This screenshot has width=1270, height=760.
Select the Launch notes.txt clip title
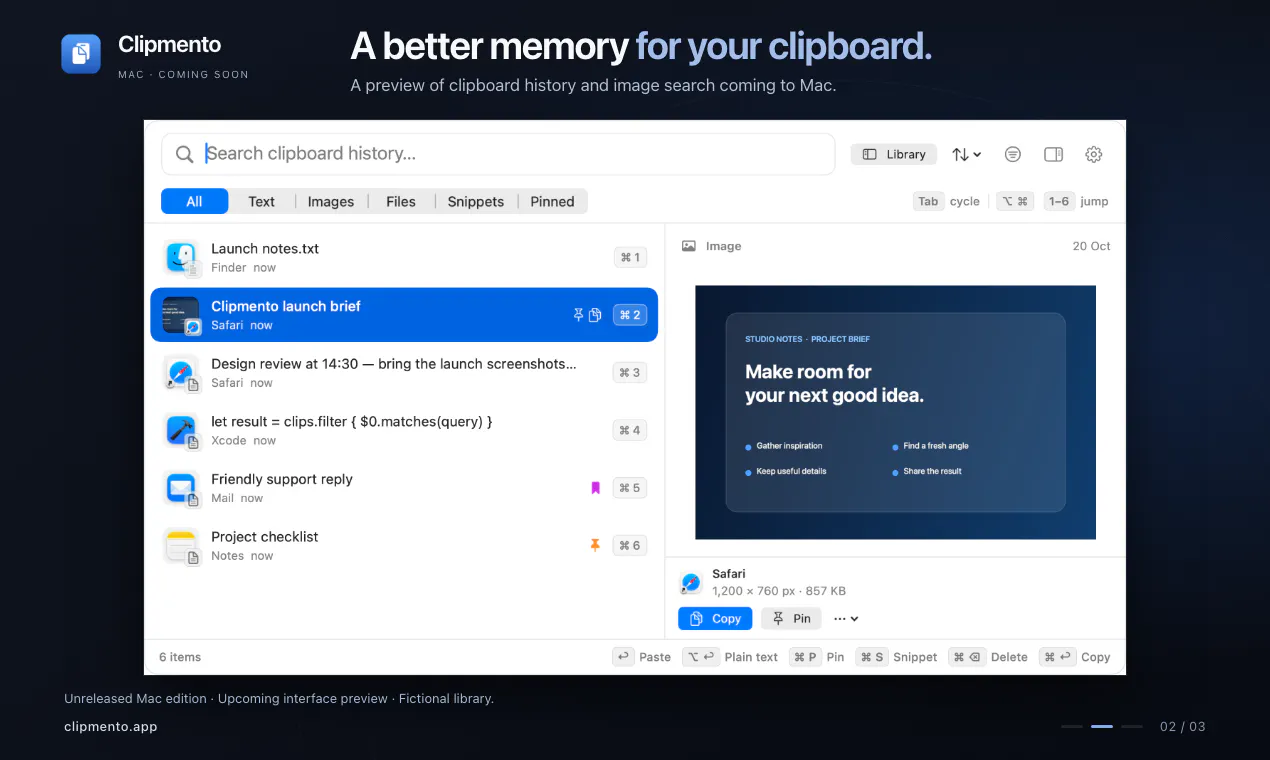pos(265,248)
